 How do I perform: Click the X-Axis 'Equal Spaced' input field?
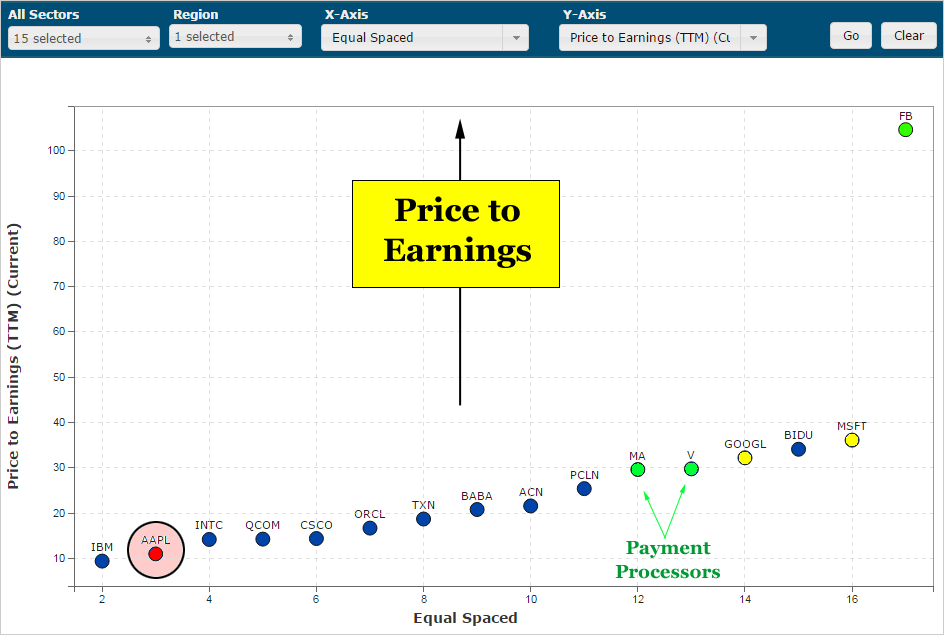coord(412,37)
